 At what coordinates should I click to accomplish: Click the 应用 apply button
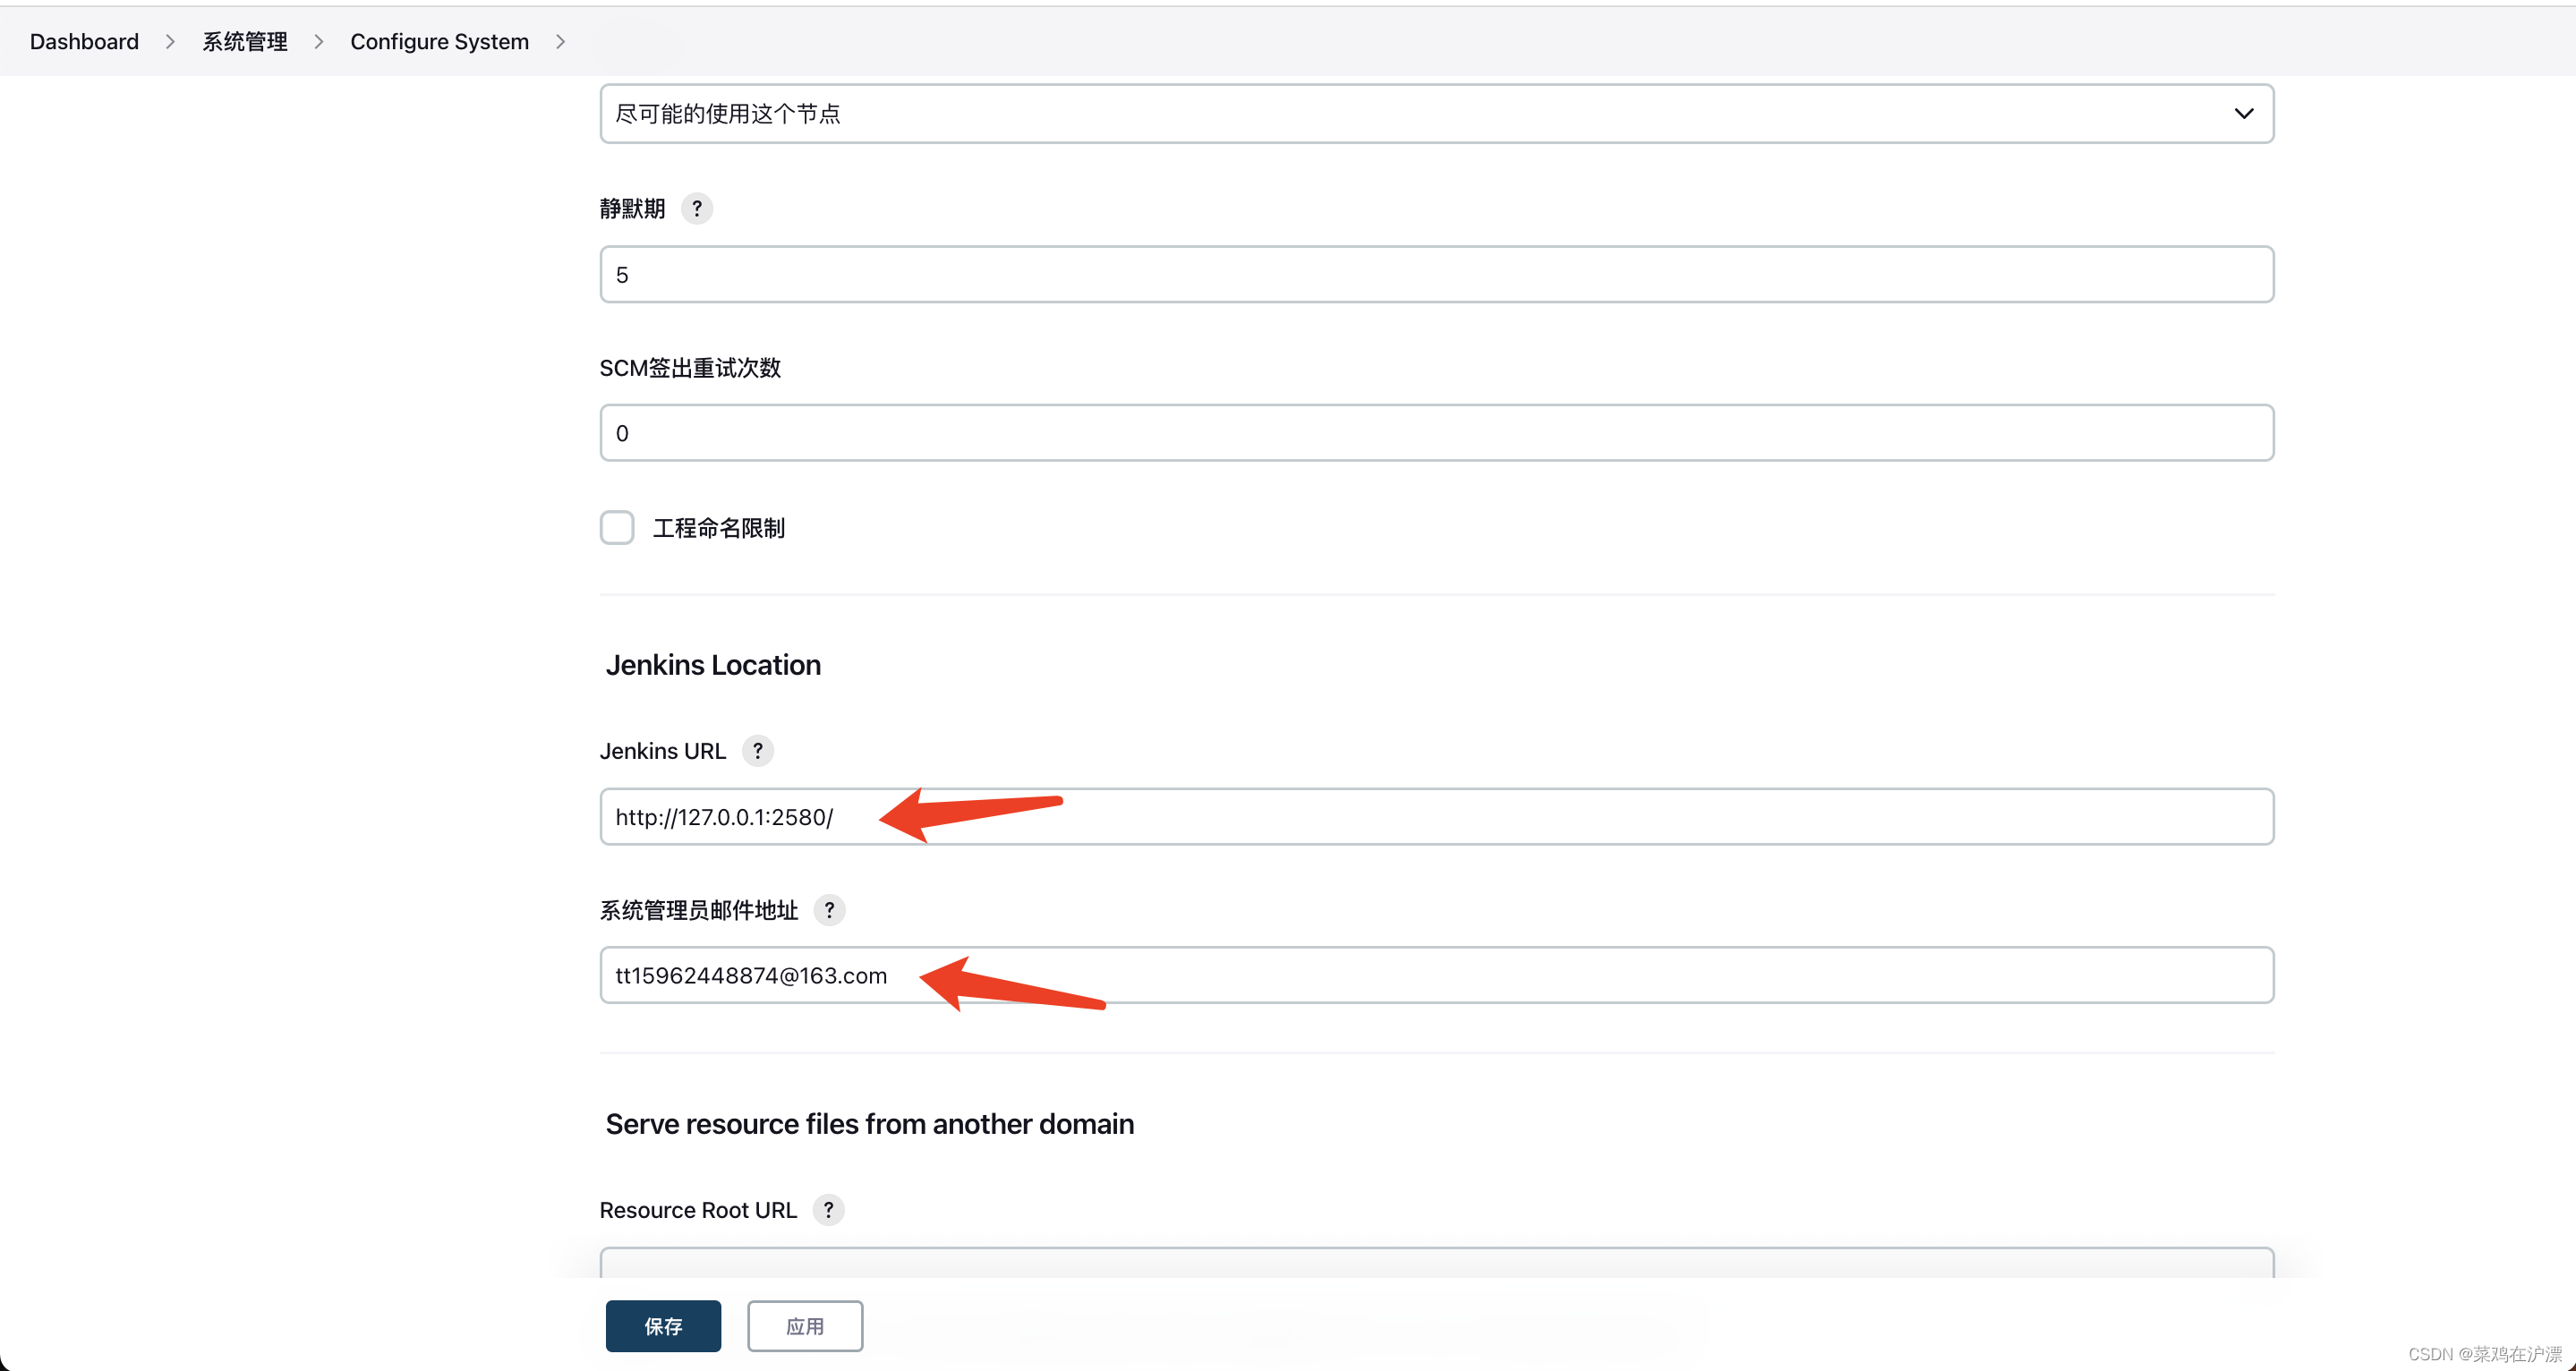coord(804,1325)
